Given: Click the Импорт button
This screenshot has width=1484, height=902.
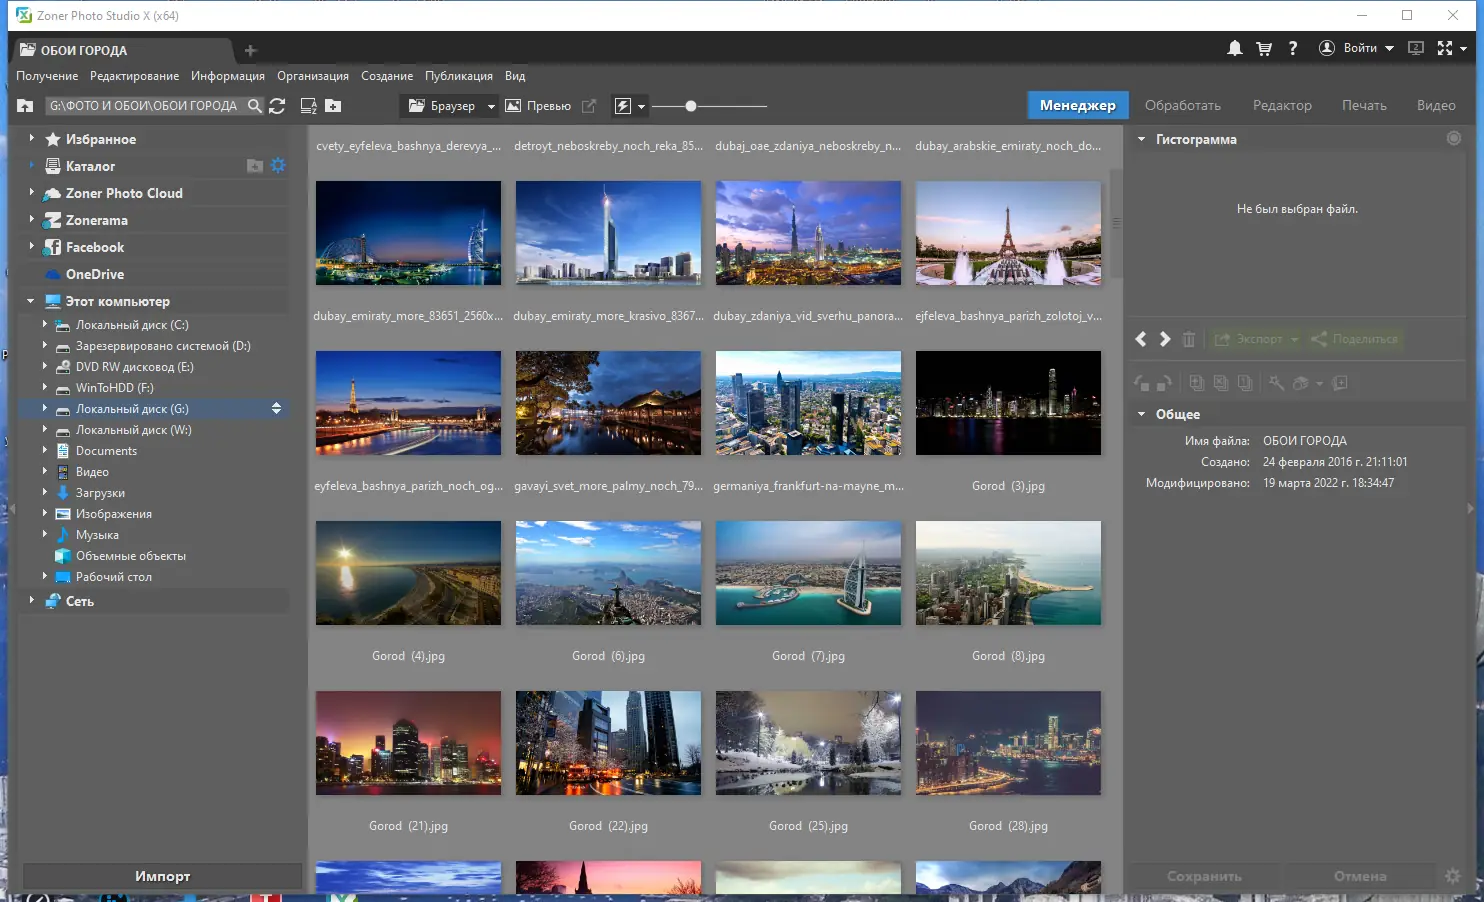Looking at the screenshot, I should pyautogui.click(x=162, y=876).
